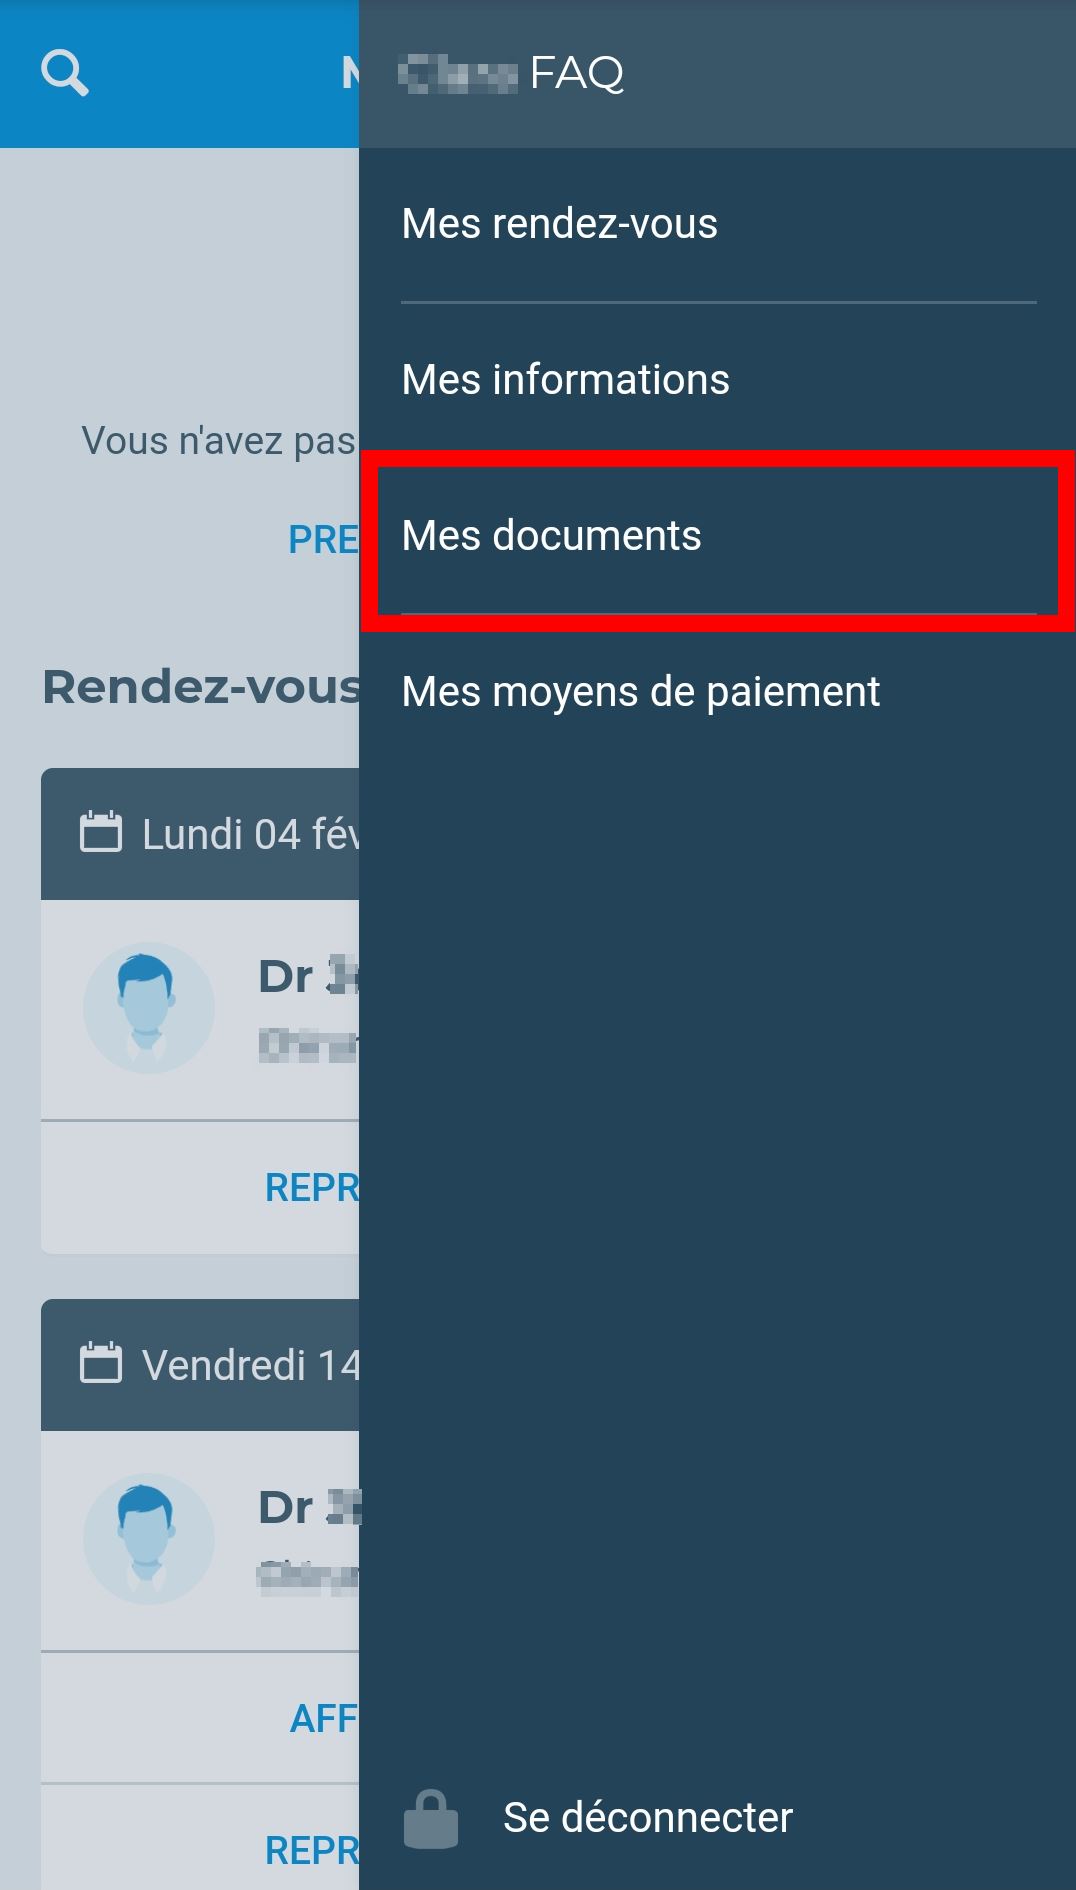Select the doctor avatar in the Lundi appointment
The height and width of the screenshot is (1890, 1076).
coord(149,1008)
